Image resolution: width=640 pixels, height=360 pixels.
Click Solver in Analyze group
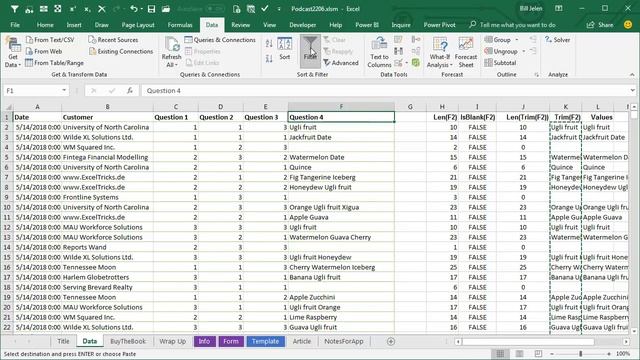click(x=557, y=40)
